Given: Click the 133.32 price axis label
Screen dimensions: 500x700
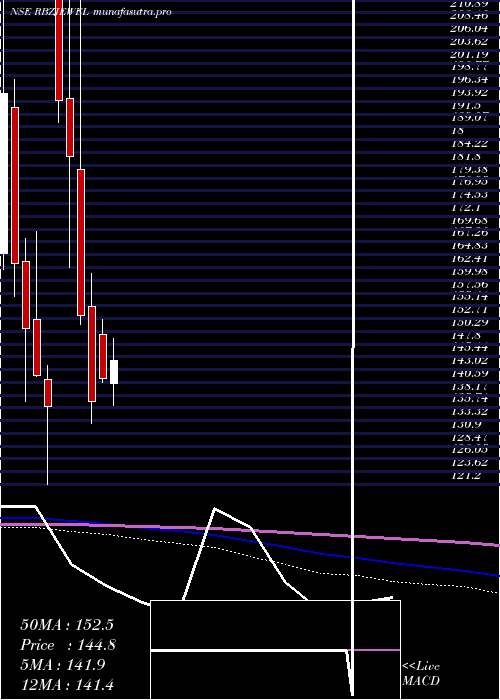Looking at the screenshot, I should point(469,412).
